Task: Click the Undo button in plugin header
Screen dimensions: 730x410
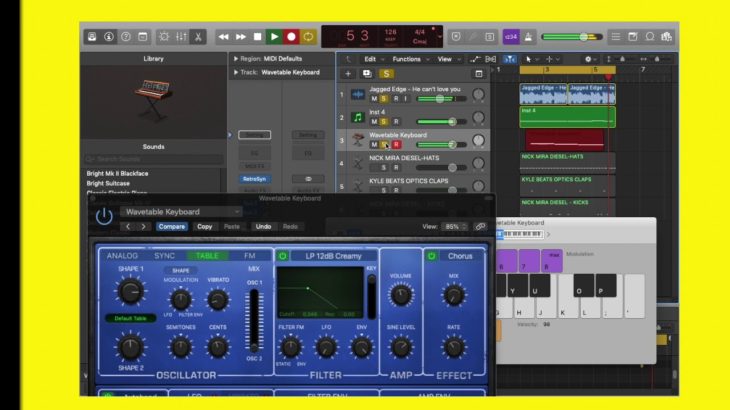Action: click(x=263, y=227)
